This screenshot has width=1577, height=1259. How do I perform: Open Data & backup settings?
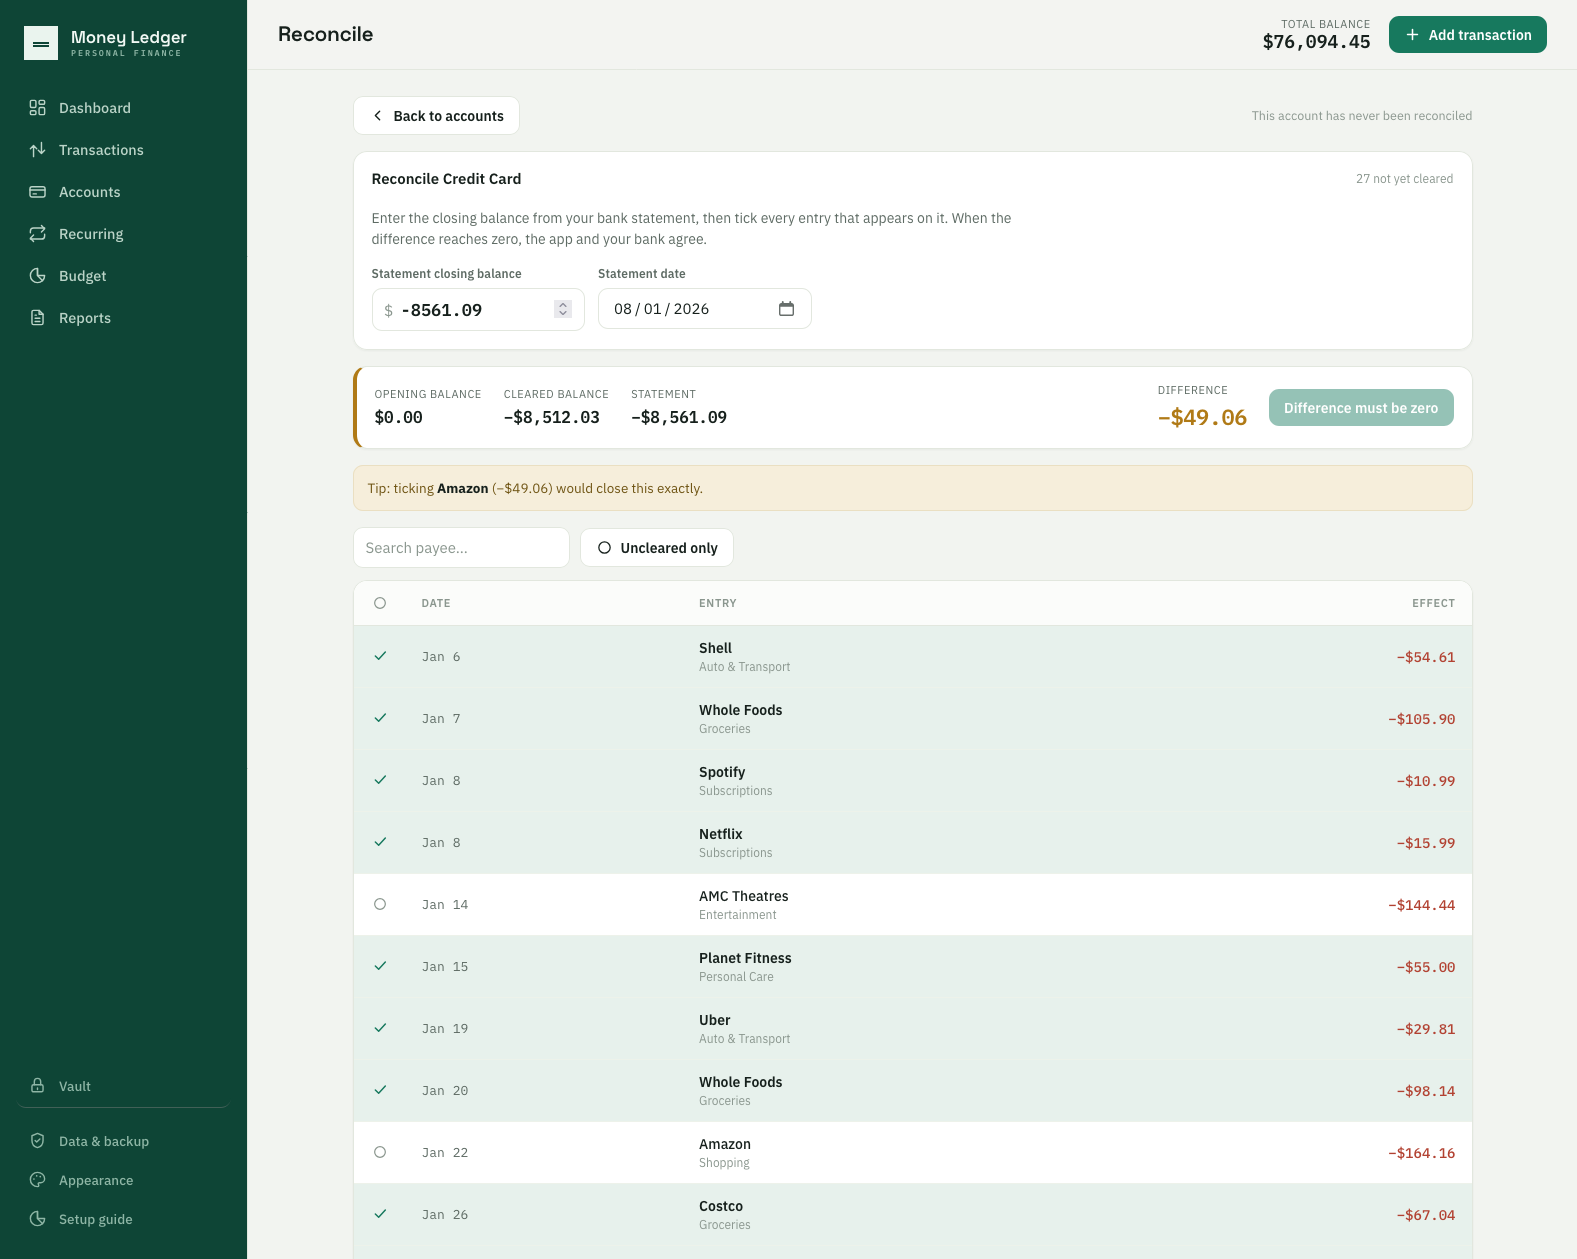click(x=123, y=1141)
